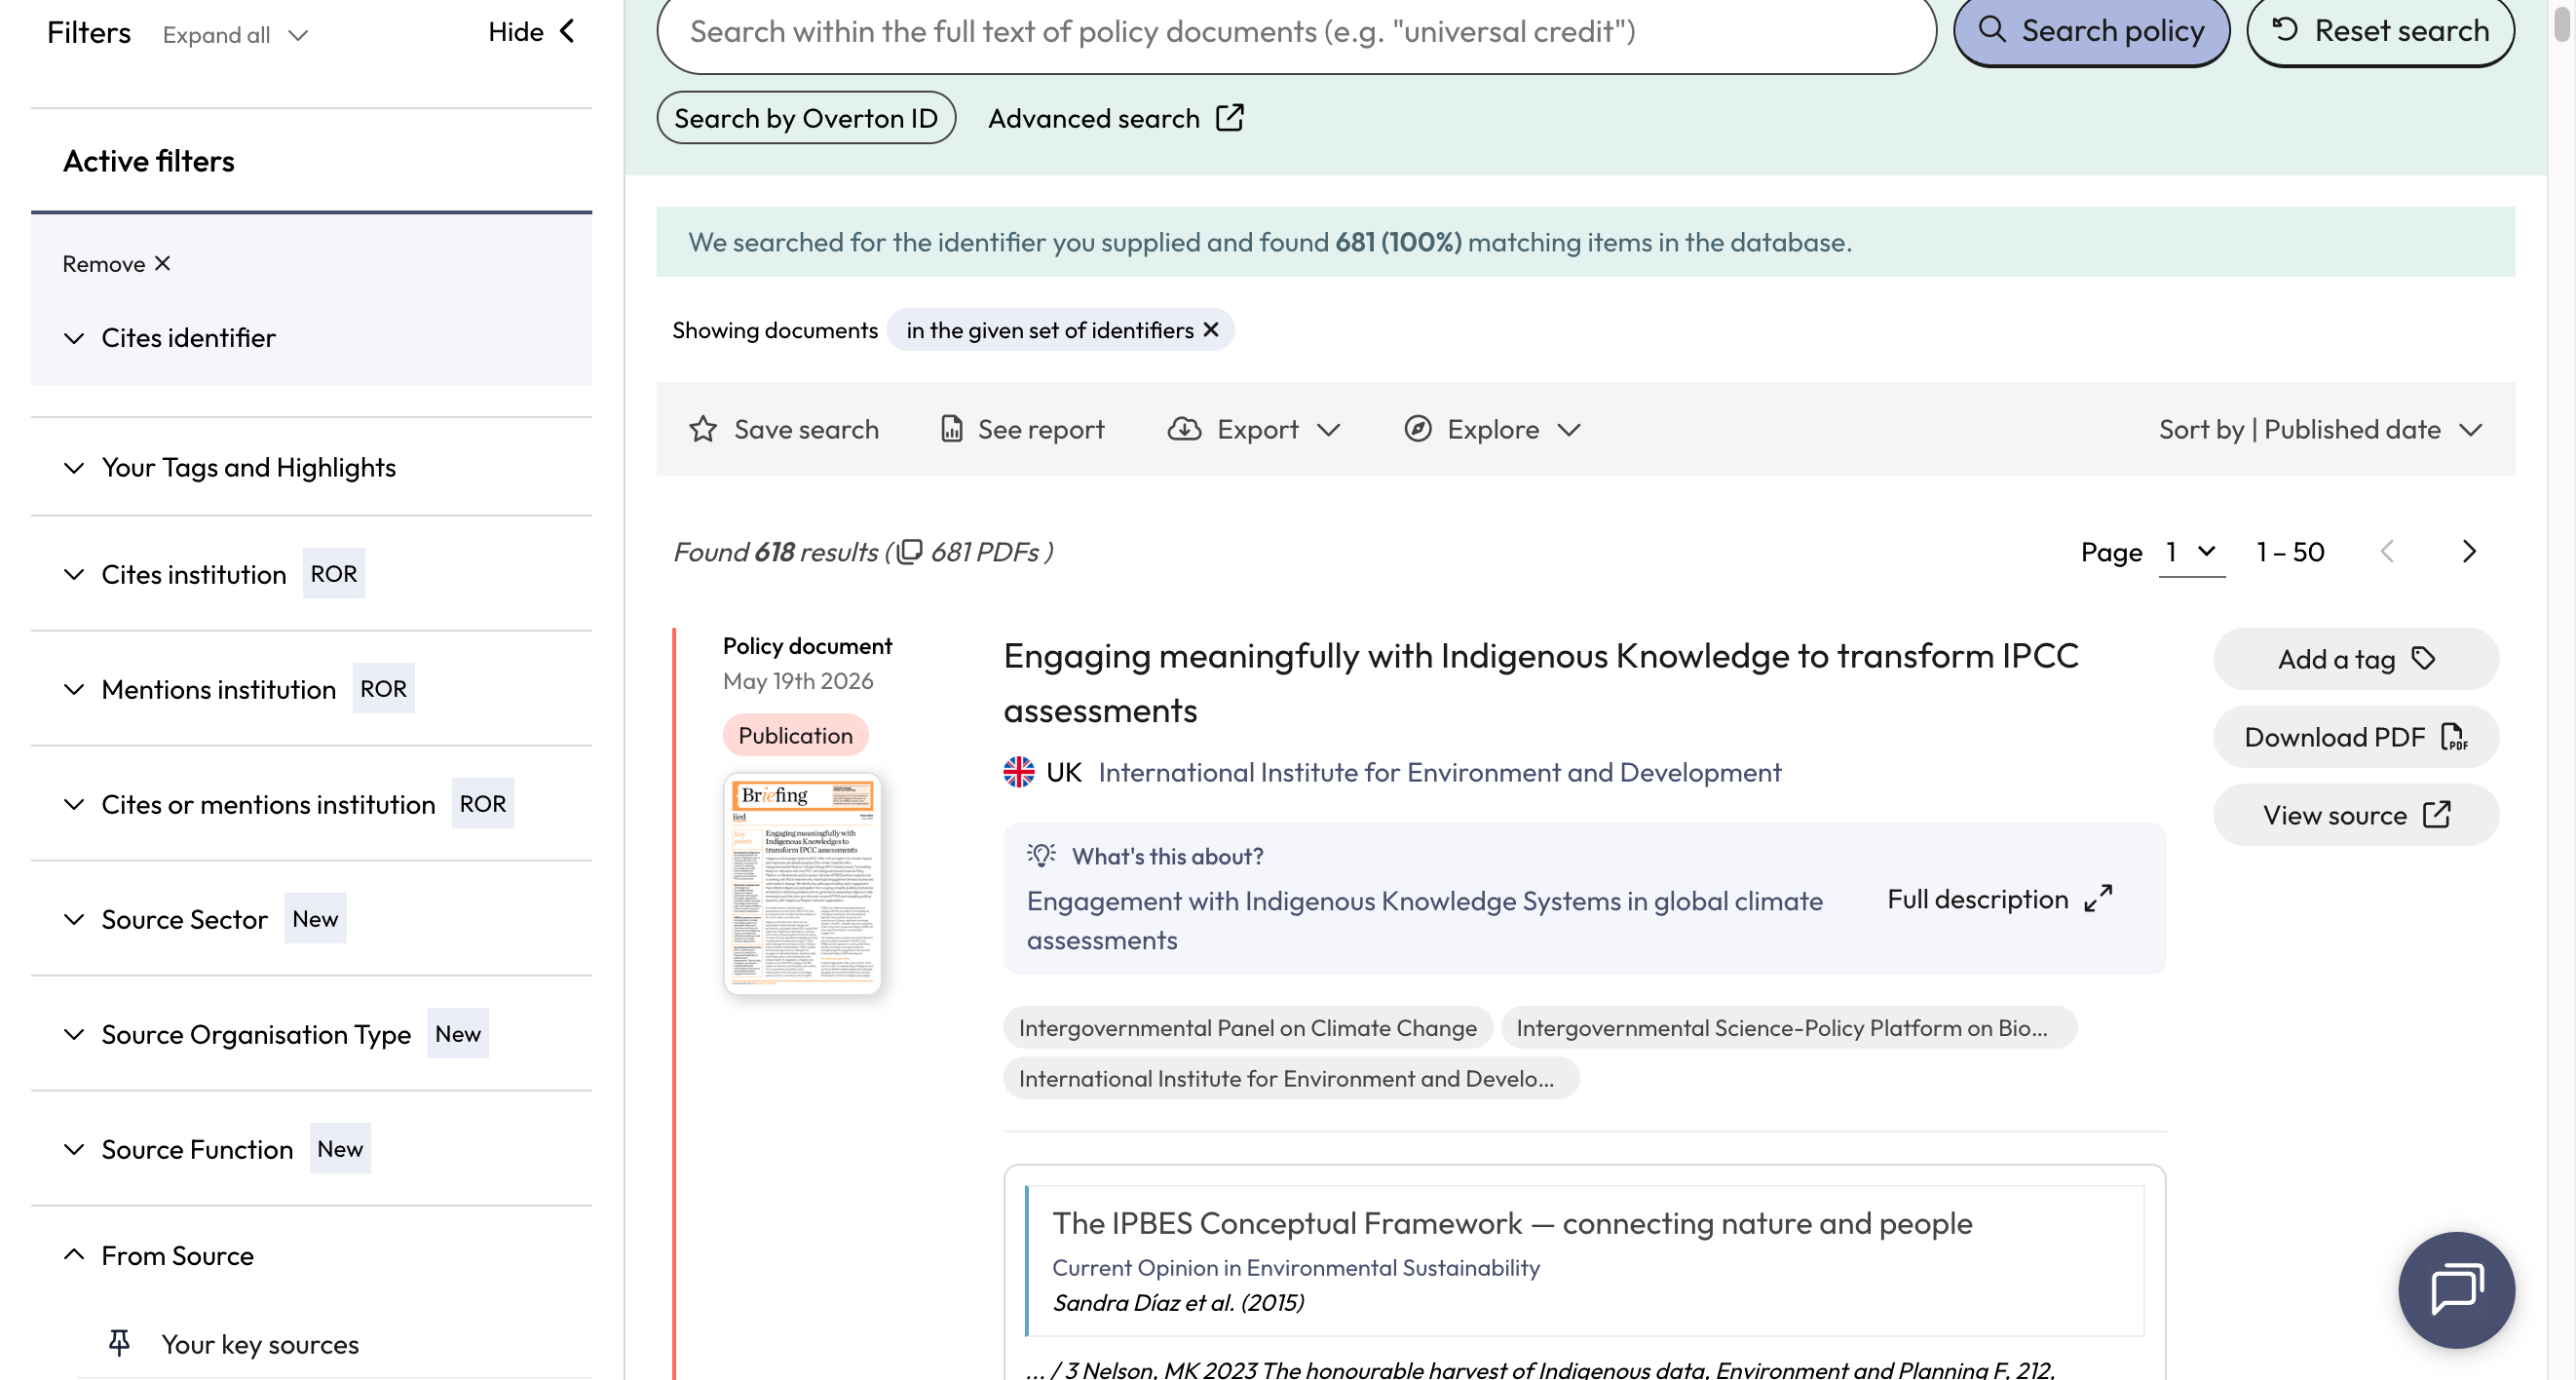Open the Sort by Published date dropdown
This screenshot has width=2576, height=1380.
tap(2321, 429)
